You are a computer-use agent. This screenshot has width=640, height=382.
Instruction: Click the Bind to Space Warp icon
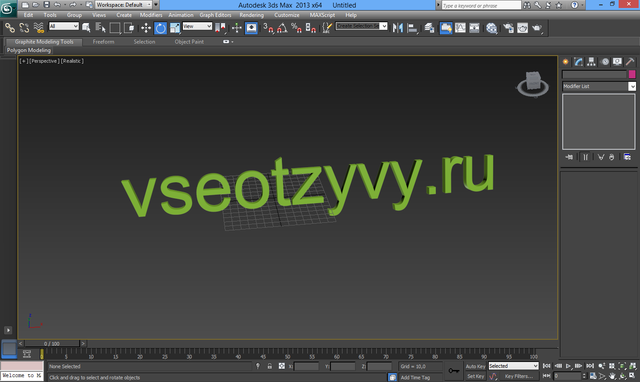(x=39, y=28)
